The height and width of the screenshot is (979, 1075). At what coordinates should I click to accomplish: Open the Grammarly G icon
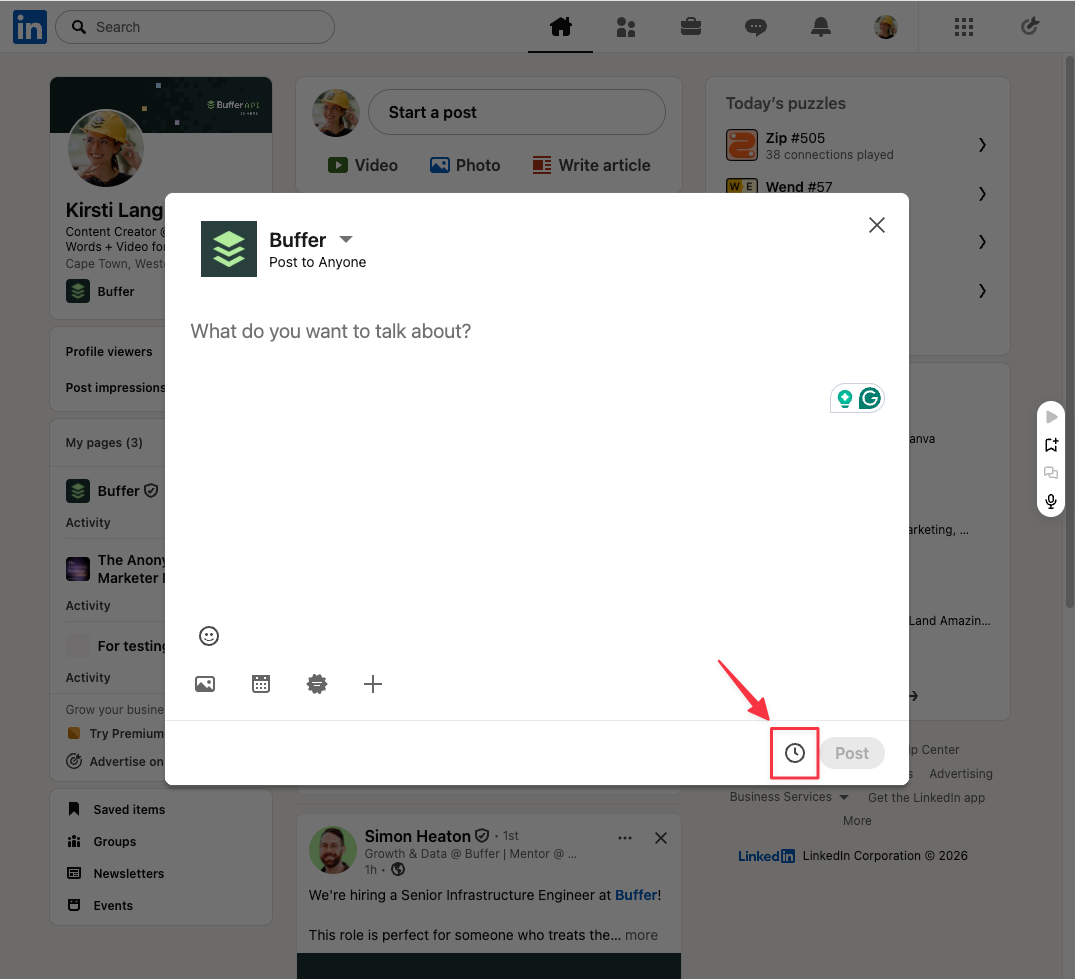tap(870, 398)
